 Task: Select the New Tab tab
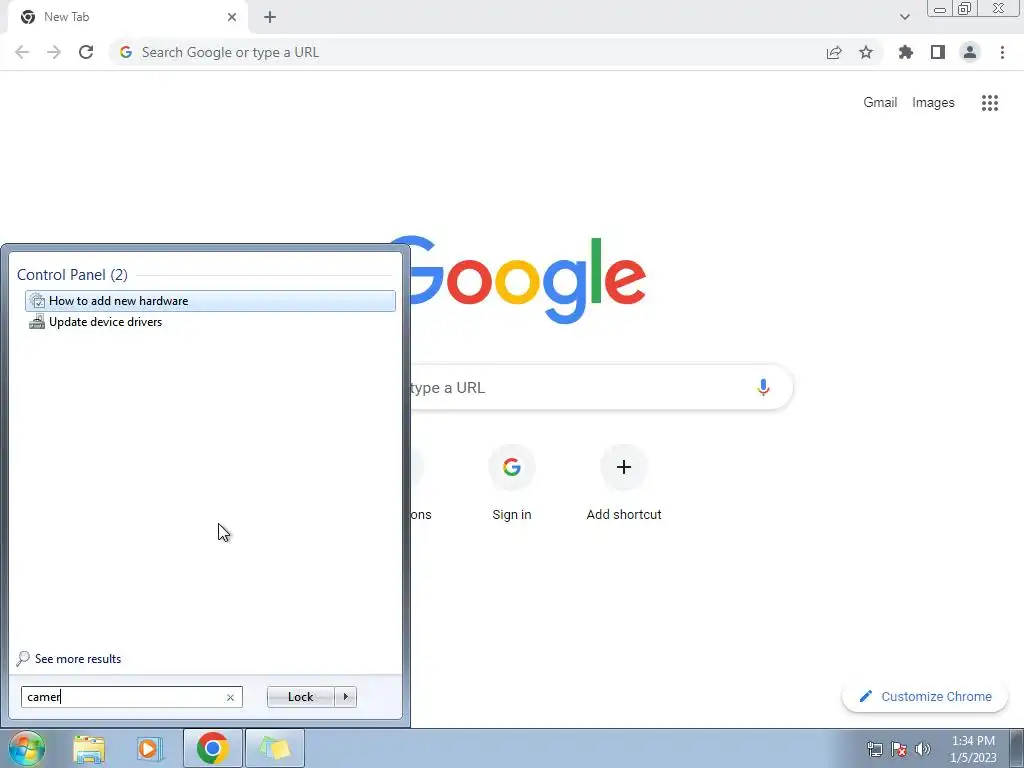(128, 17)
